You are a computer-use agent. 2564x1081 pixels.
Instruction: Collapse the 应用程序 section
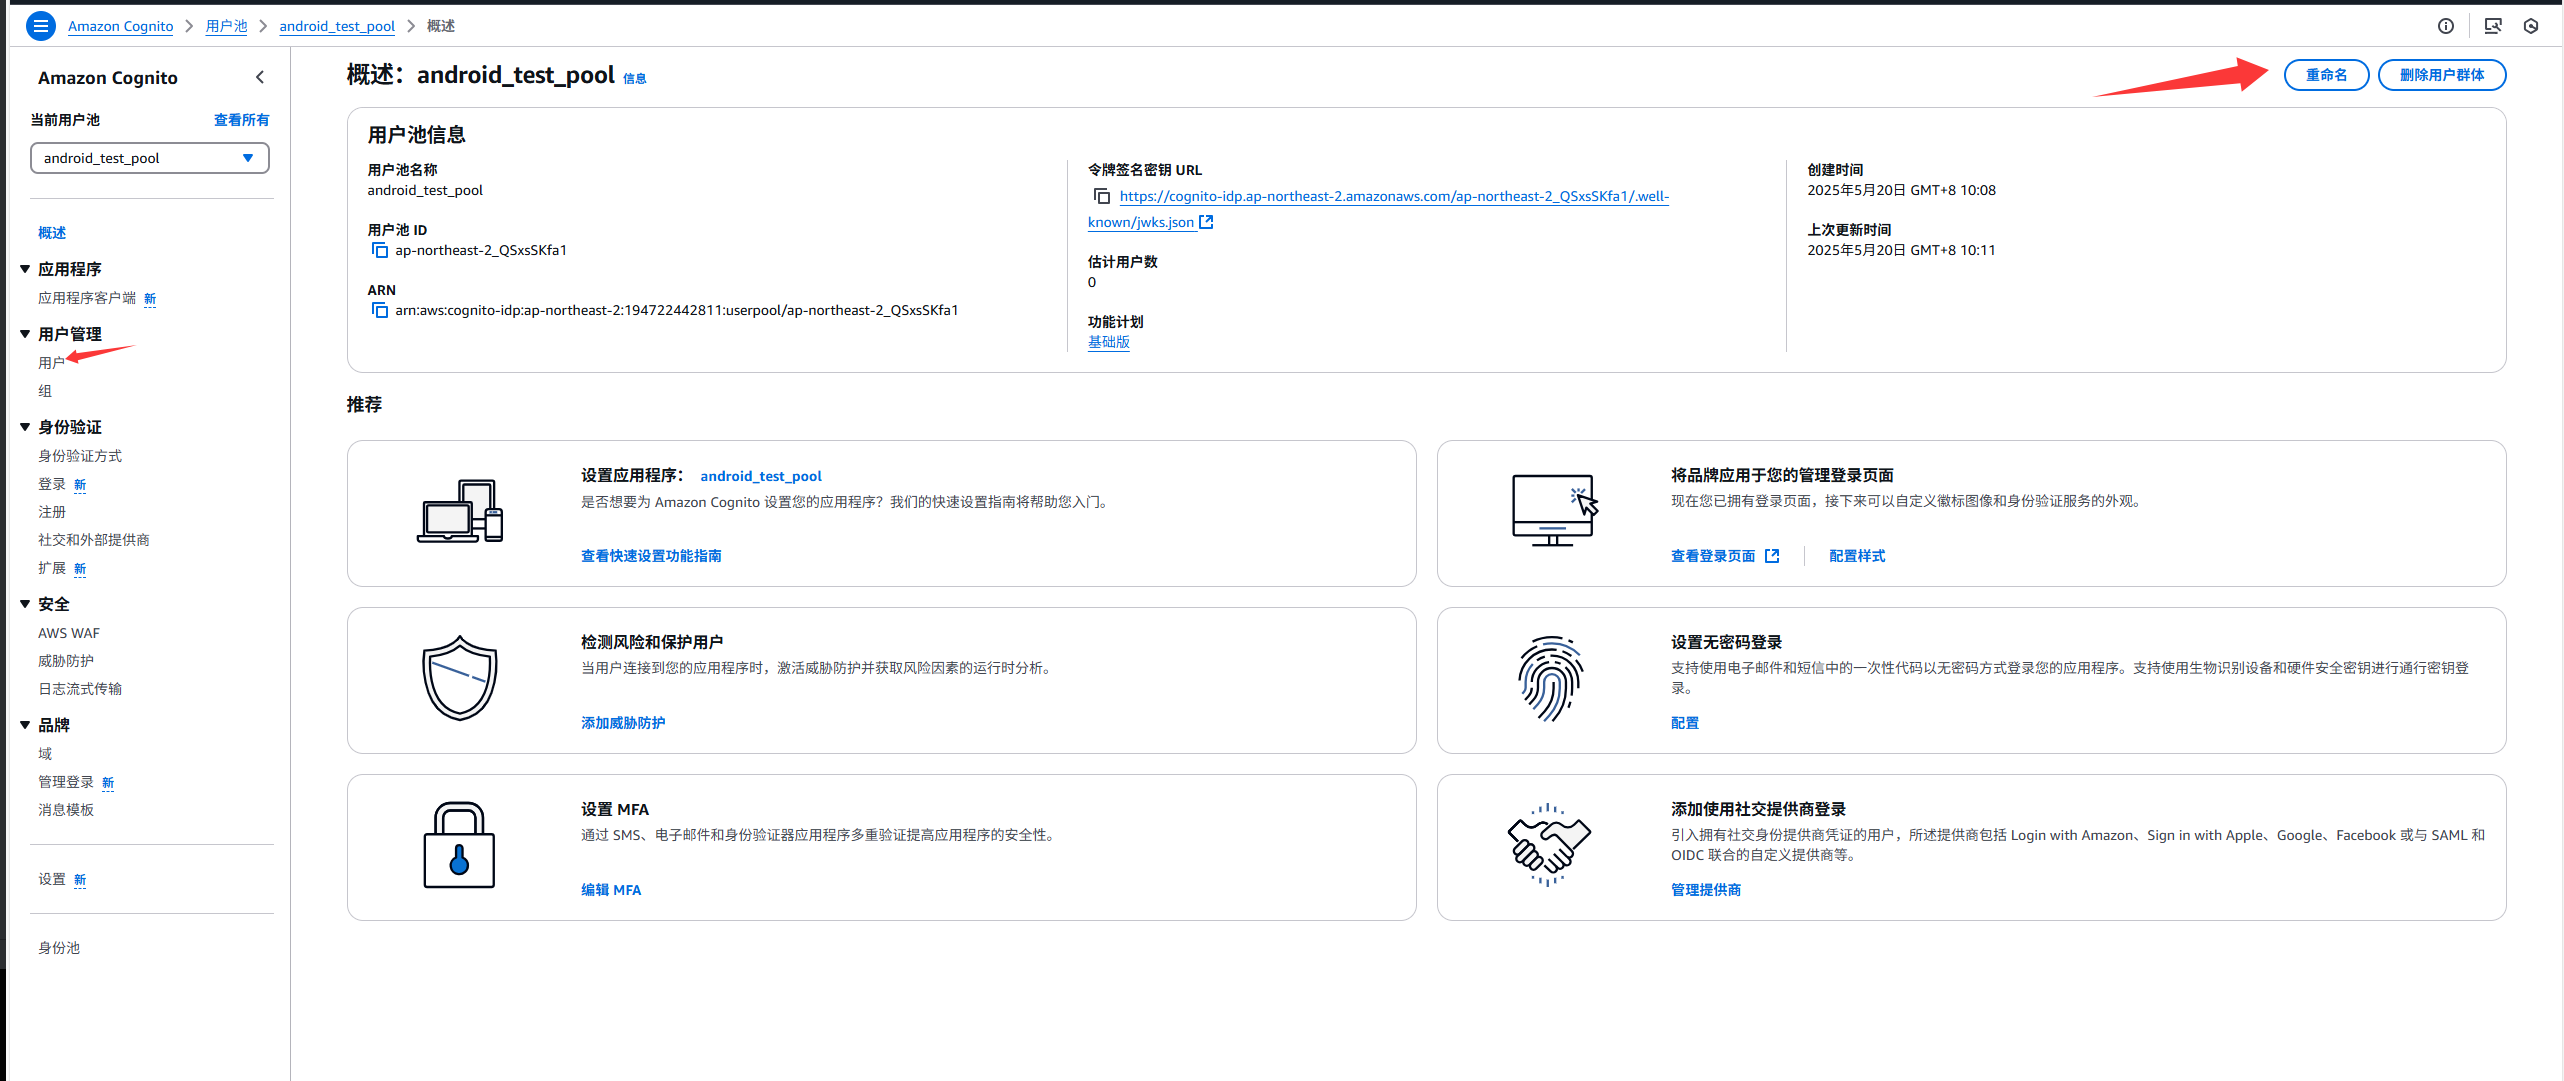25,269
